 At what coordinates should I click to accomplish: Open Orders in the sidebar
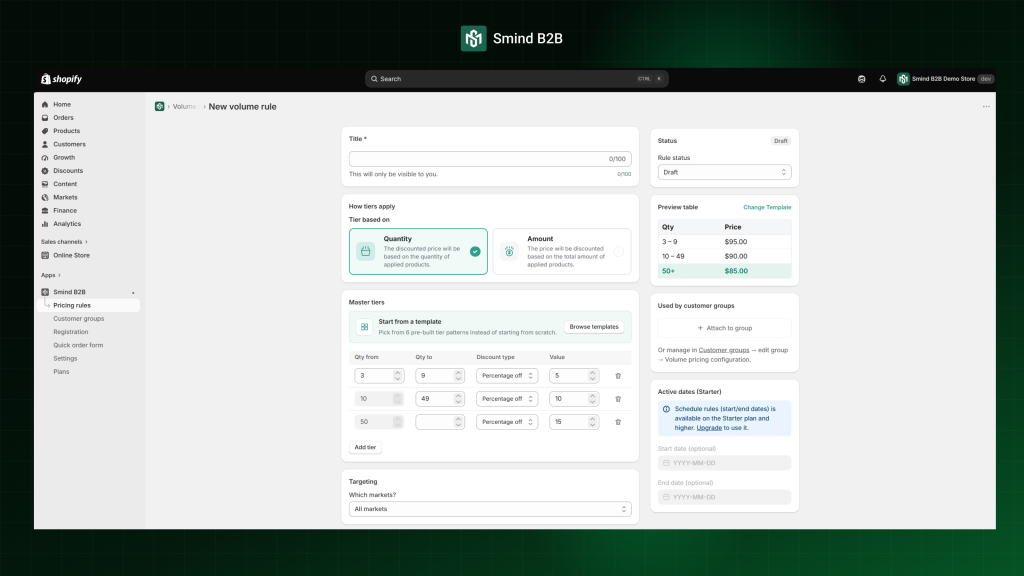[x=63, y=118]
